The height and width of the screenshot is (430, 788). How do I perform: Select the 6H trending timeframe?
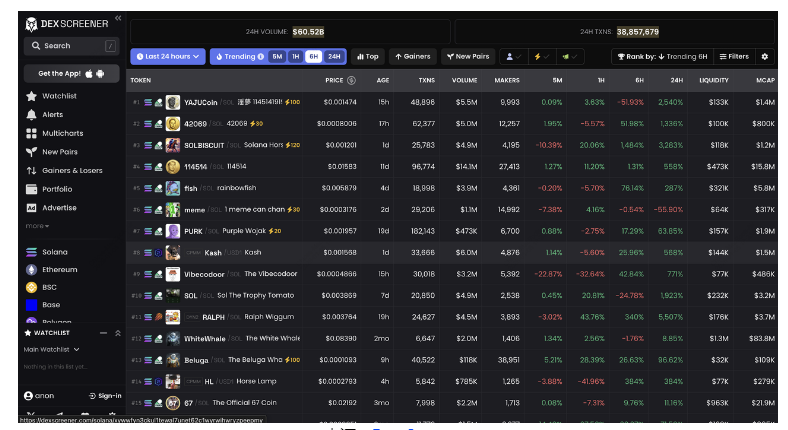314,57
